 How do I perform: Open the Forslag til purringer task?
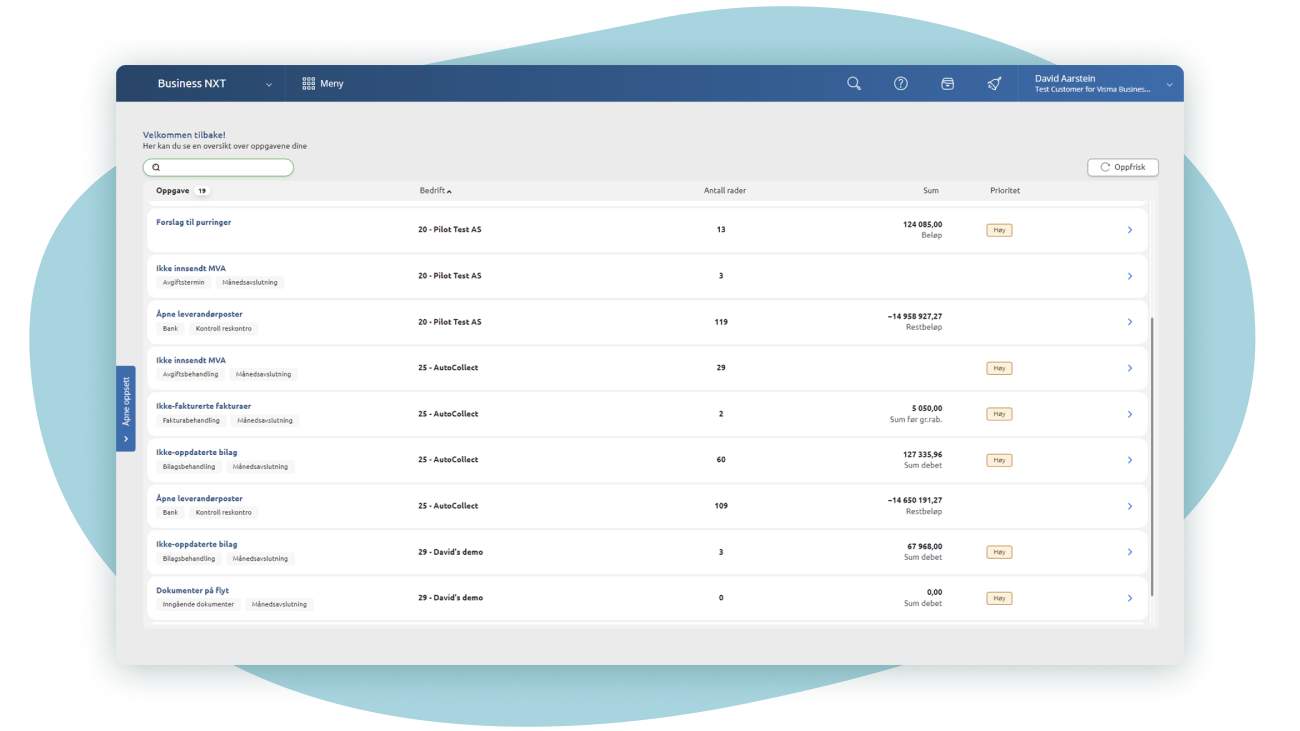coord(193,222)
